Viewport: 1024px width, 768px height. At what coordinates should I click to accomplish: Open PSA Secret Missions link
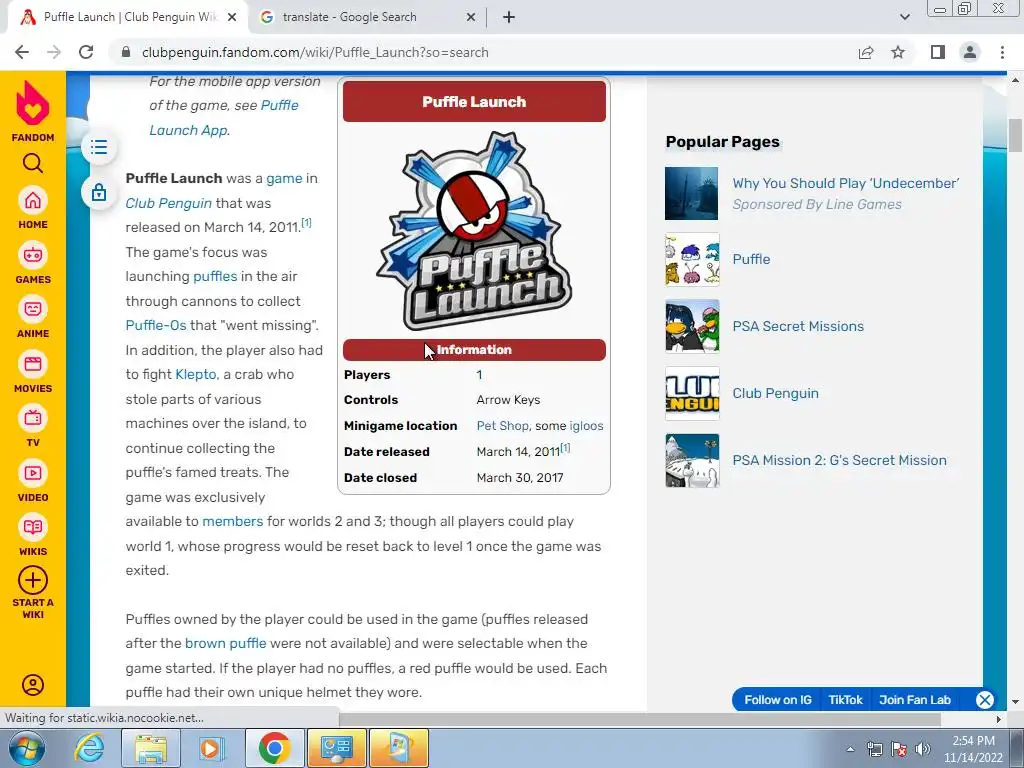pyautogui.click(x=798, y=326)
